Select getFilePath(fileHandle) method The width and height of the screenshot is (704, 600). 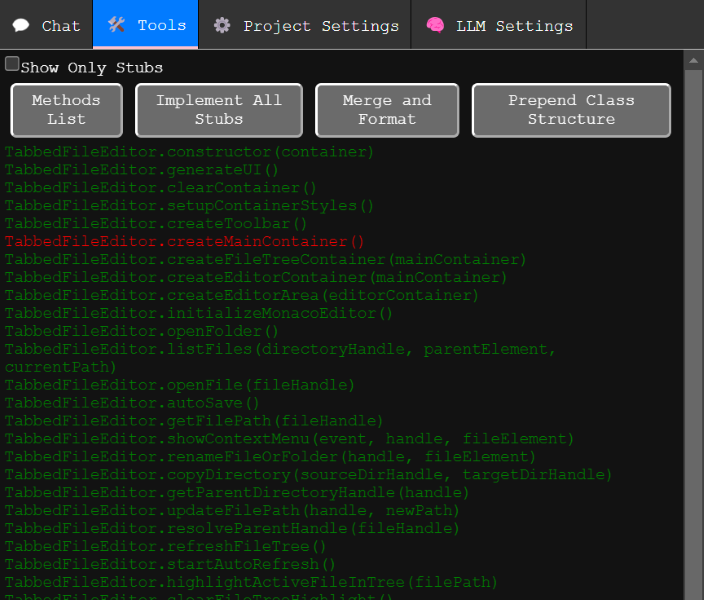point(194,421)
